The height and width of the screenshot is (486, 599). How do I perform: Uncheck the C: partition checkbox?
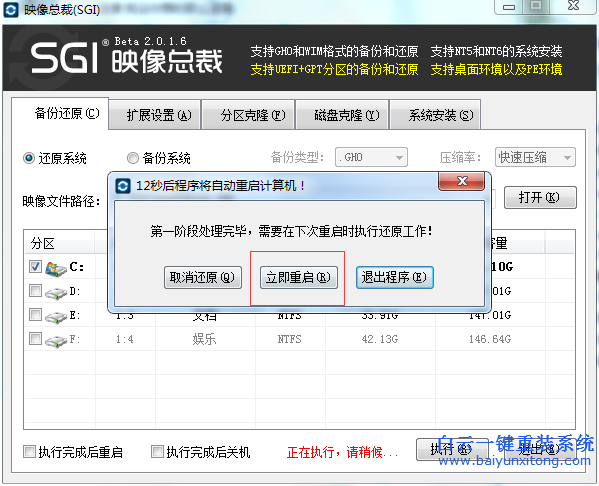36,267
